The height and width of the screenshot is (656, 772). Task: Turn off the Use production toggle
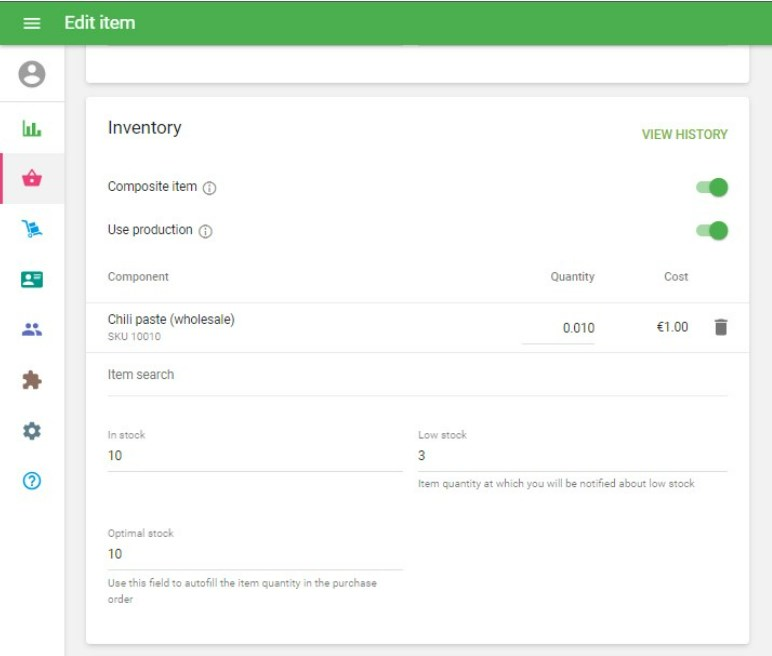pos(712,231)
